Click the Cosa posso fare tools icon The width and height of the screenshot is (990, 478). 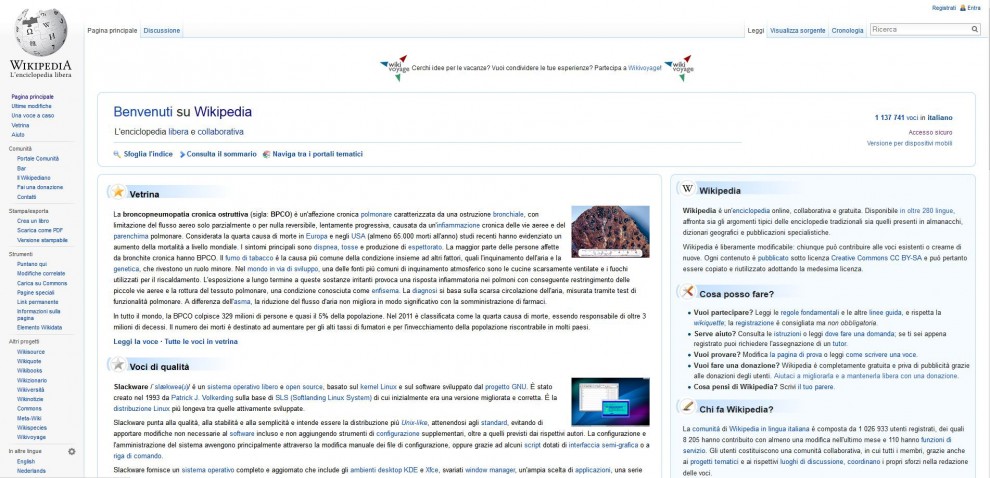tap(688, 291)
